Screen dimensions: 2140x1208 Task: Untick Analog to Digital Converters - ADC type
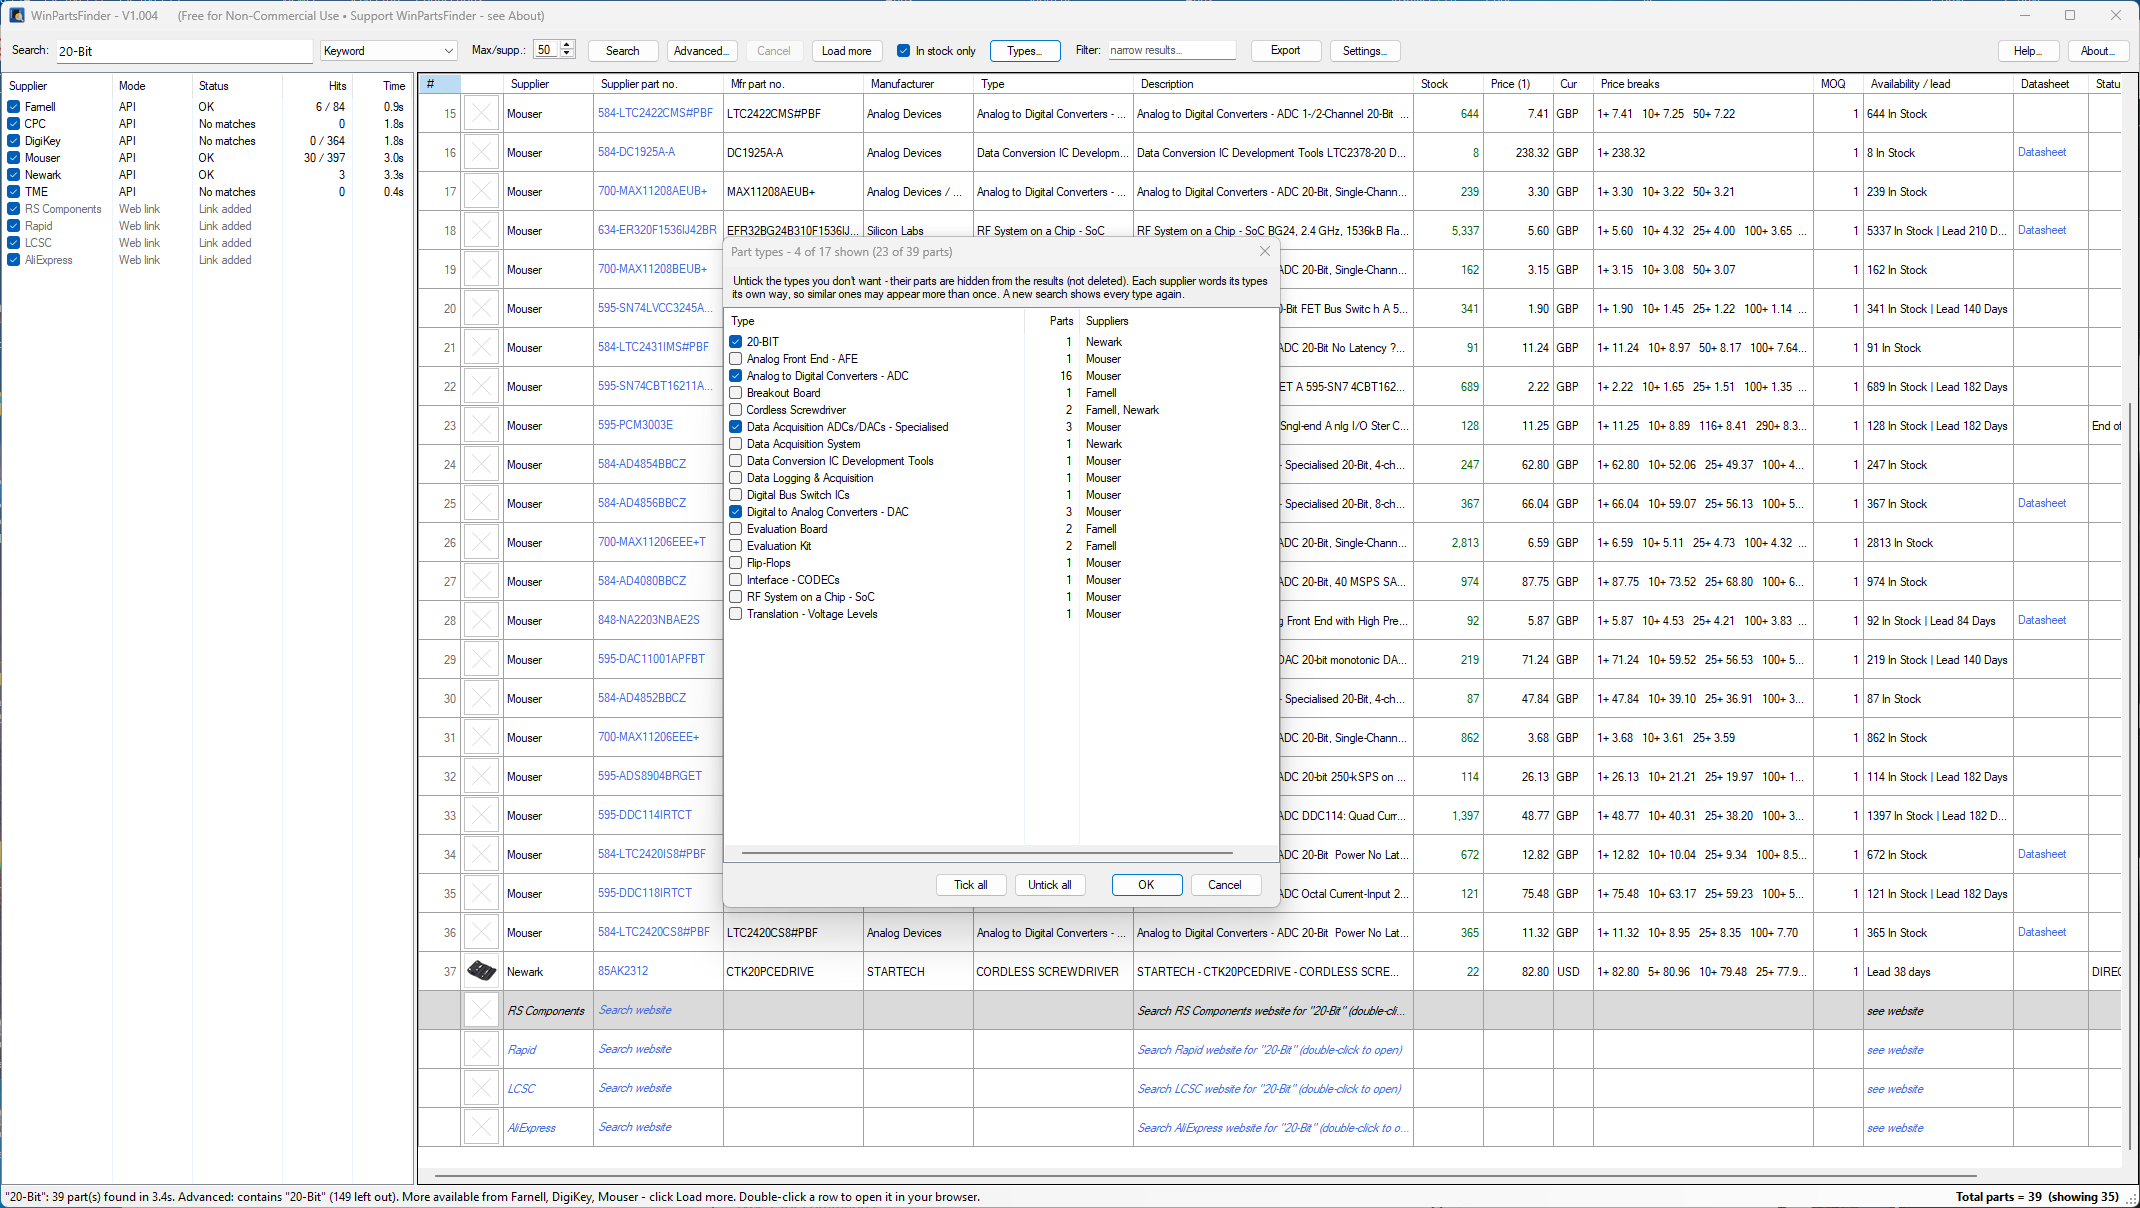point(736,376)
